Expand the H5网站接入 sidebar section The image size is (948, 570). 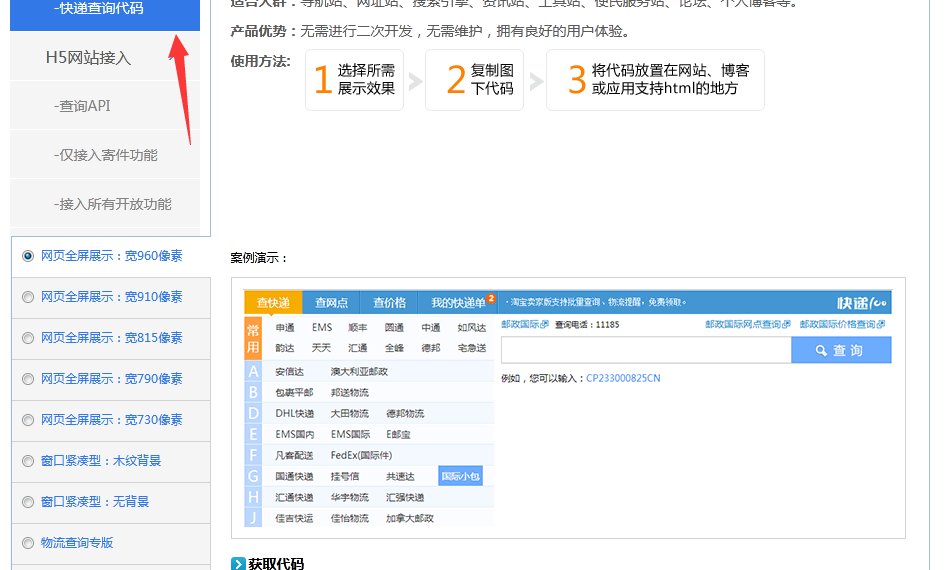coord(88,58)
